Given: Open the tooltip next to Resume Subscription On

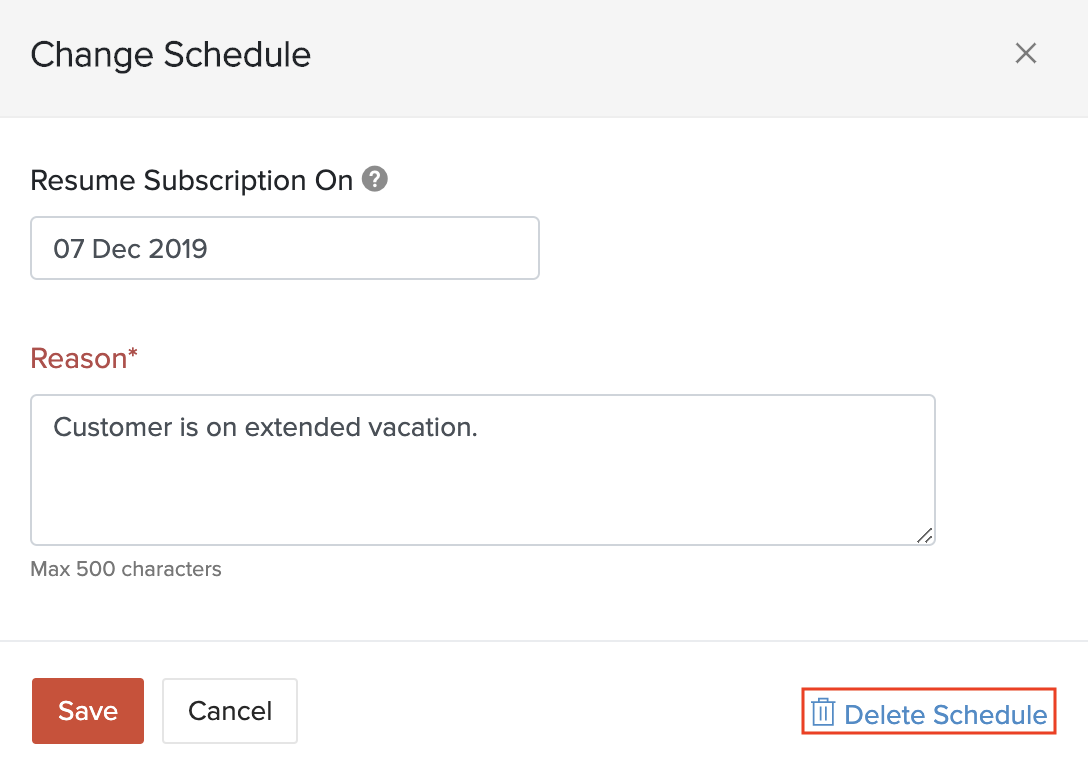Looking at the screenshot, I should 374,180.
